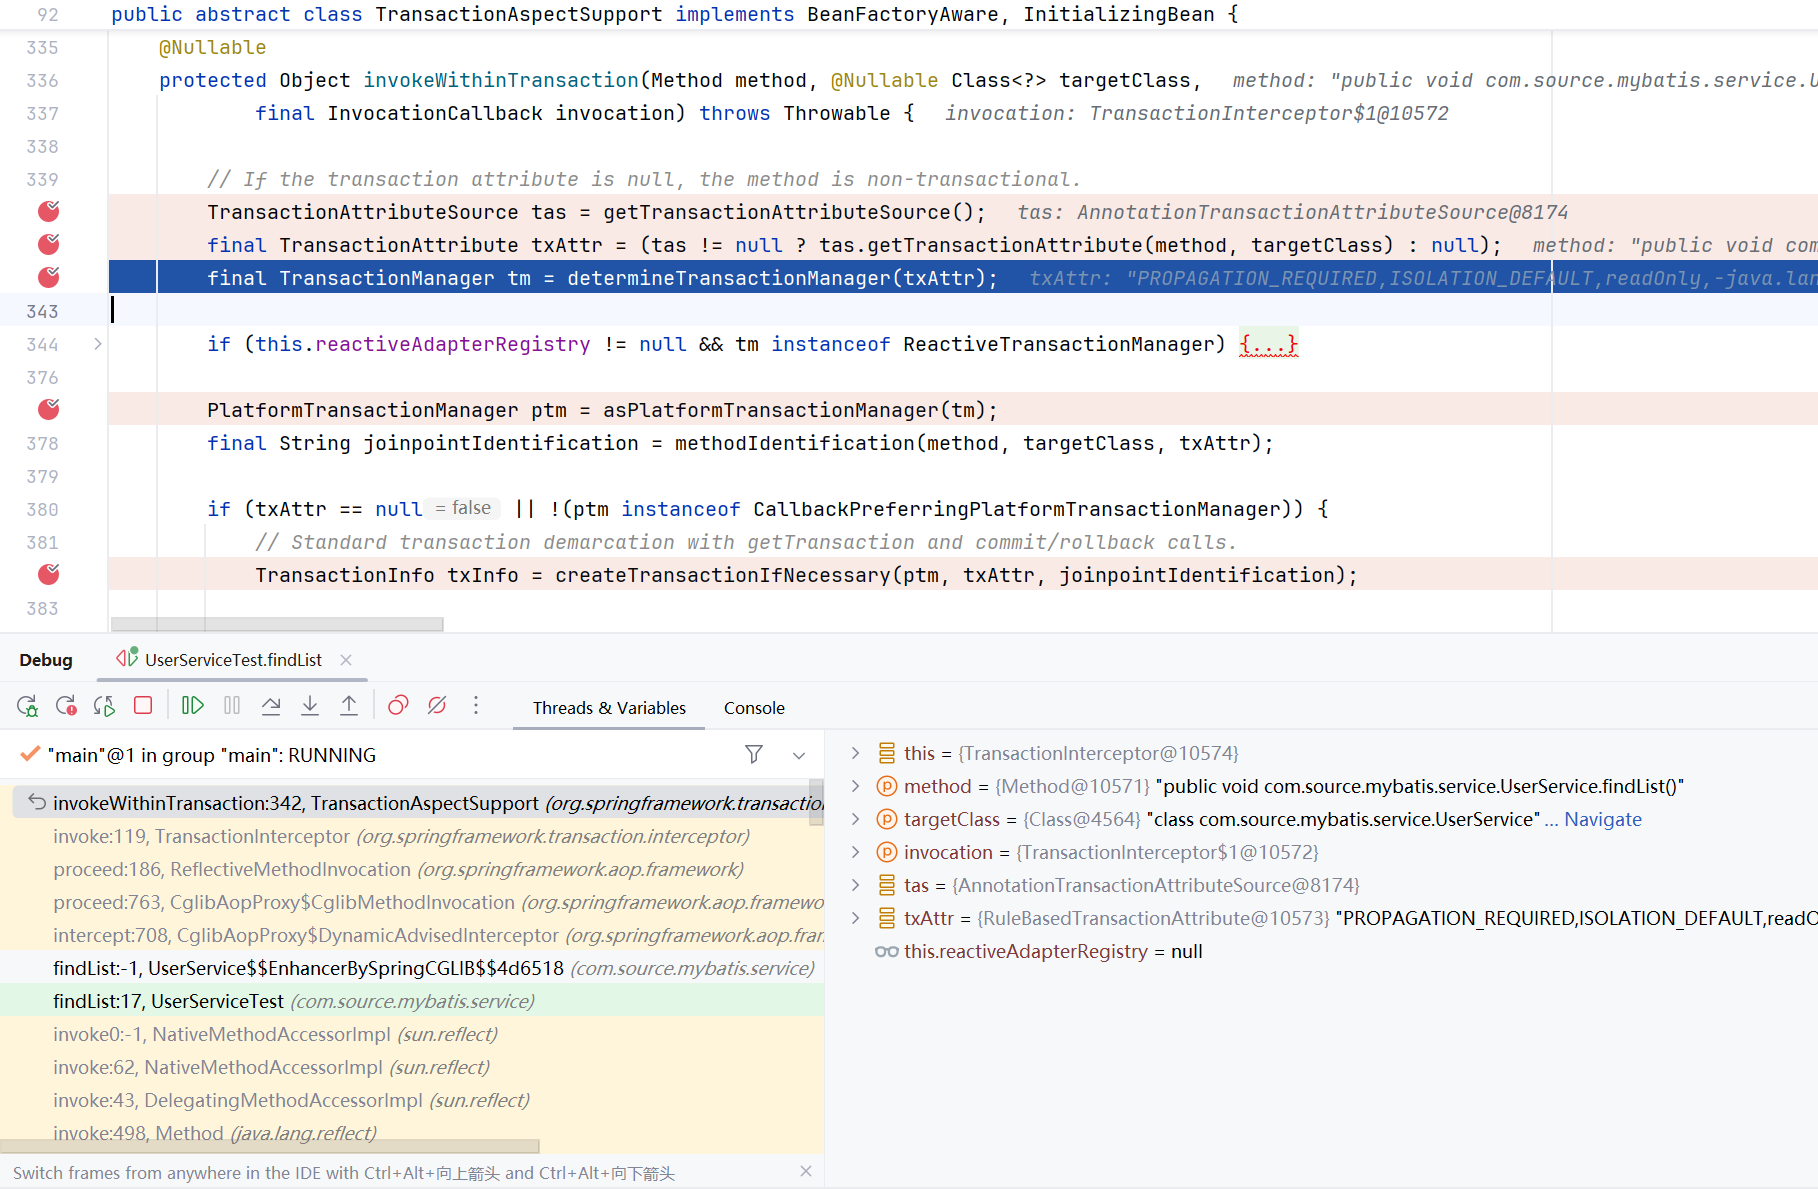The height and width of the screenshot is (1189, 1818).
Task: Click the Navigate link for targetClass
Action: coord(1602,819)
